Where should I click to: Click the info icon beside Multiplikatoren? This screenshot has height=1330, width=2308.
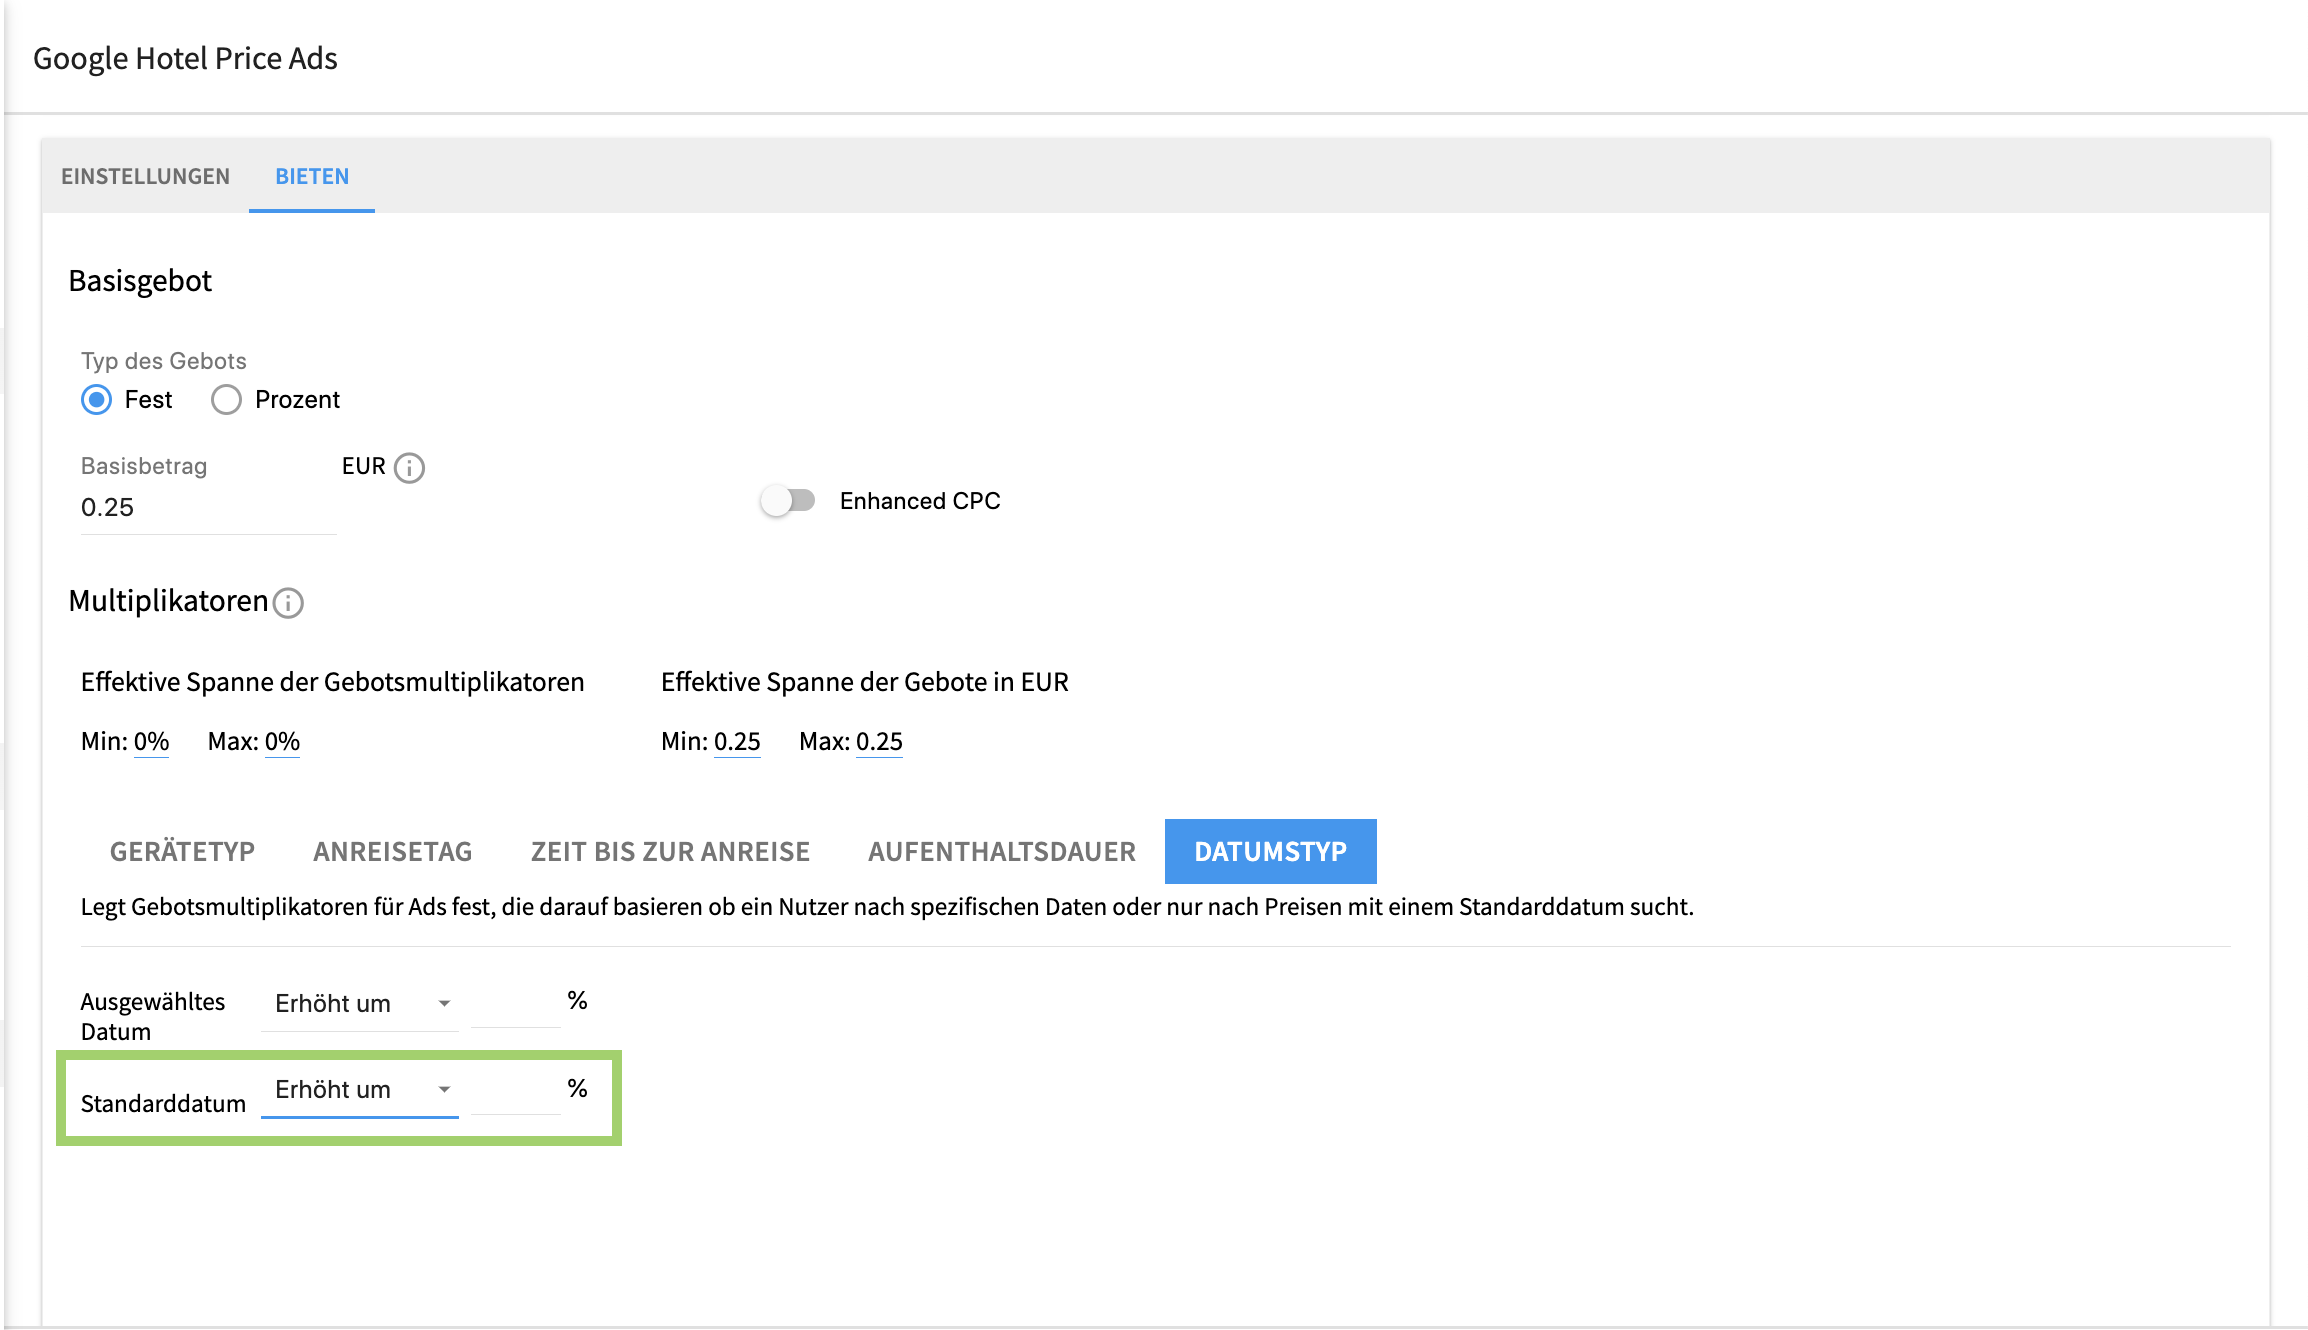point(288,603)
